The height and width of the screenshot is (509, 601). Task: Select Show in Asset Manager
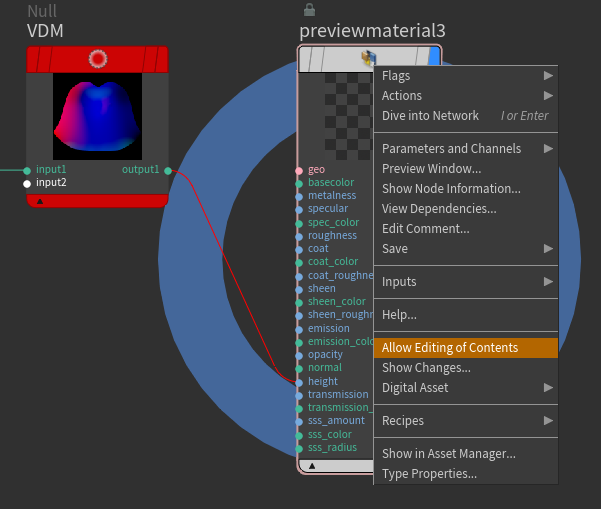pos(466,453)
